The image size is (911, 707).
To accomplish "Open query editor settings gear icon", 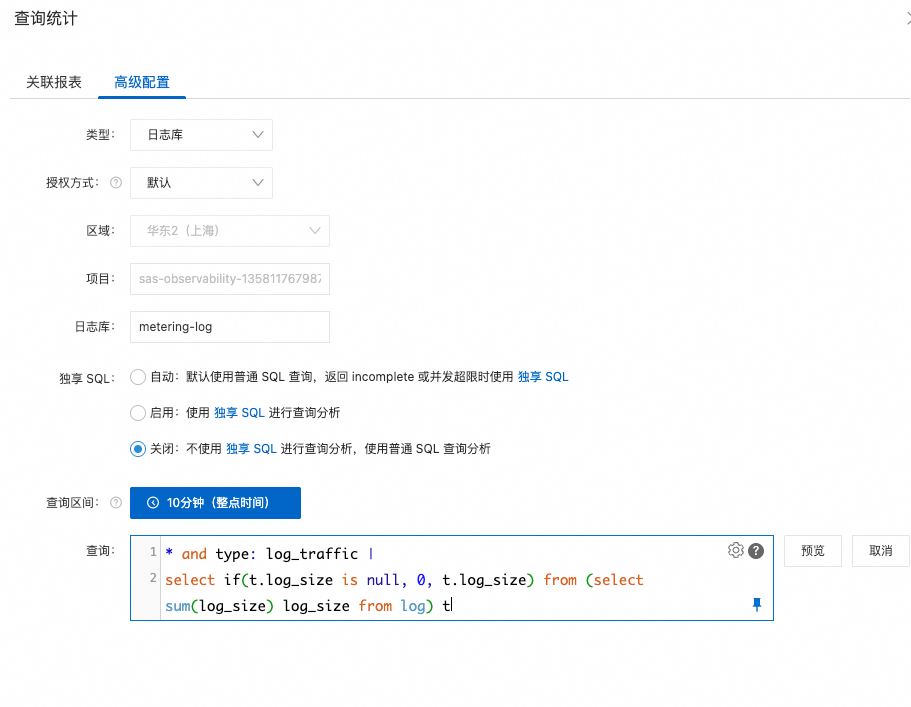I will [x=736, y=550].
